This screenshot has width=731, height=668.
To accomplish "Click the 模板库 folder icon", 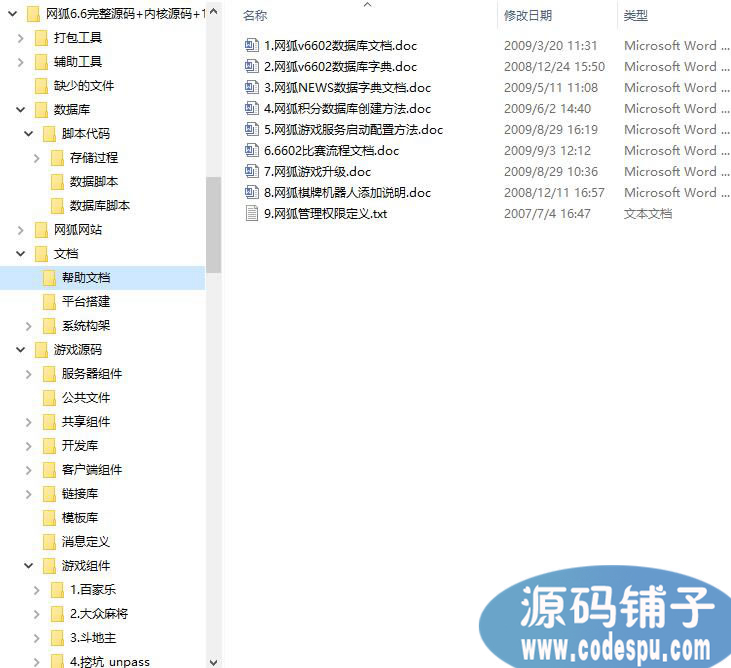I will coord(49,518).
